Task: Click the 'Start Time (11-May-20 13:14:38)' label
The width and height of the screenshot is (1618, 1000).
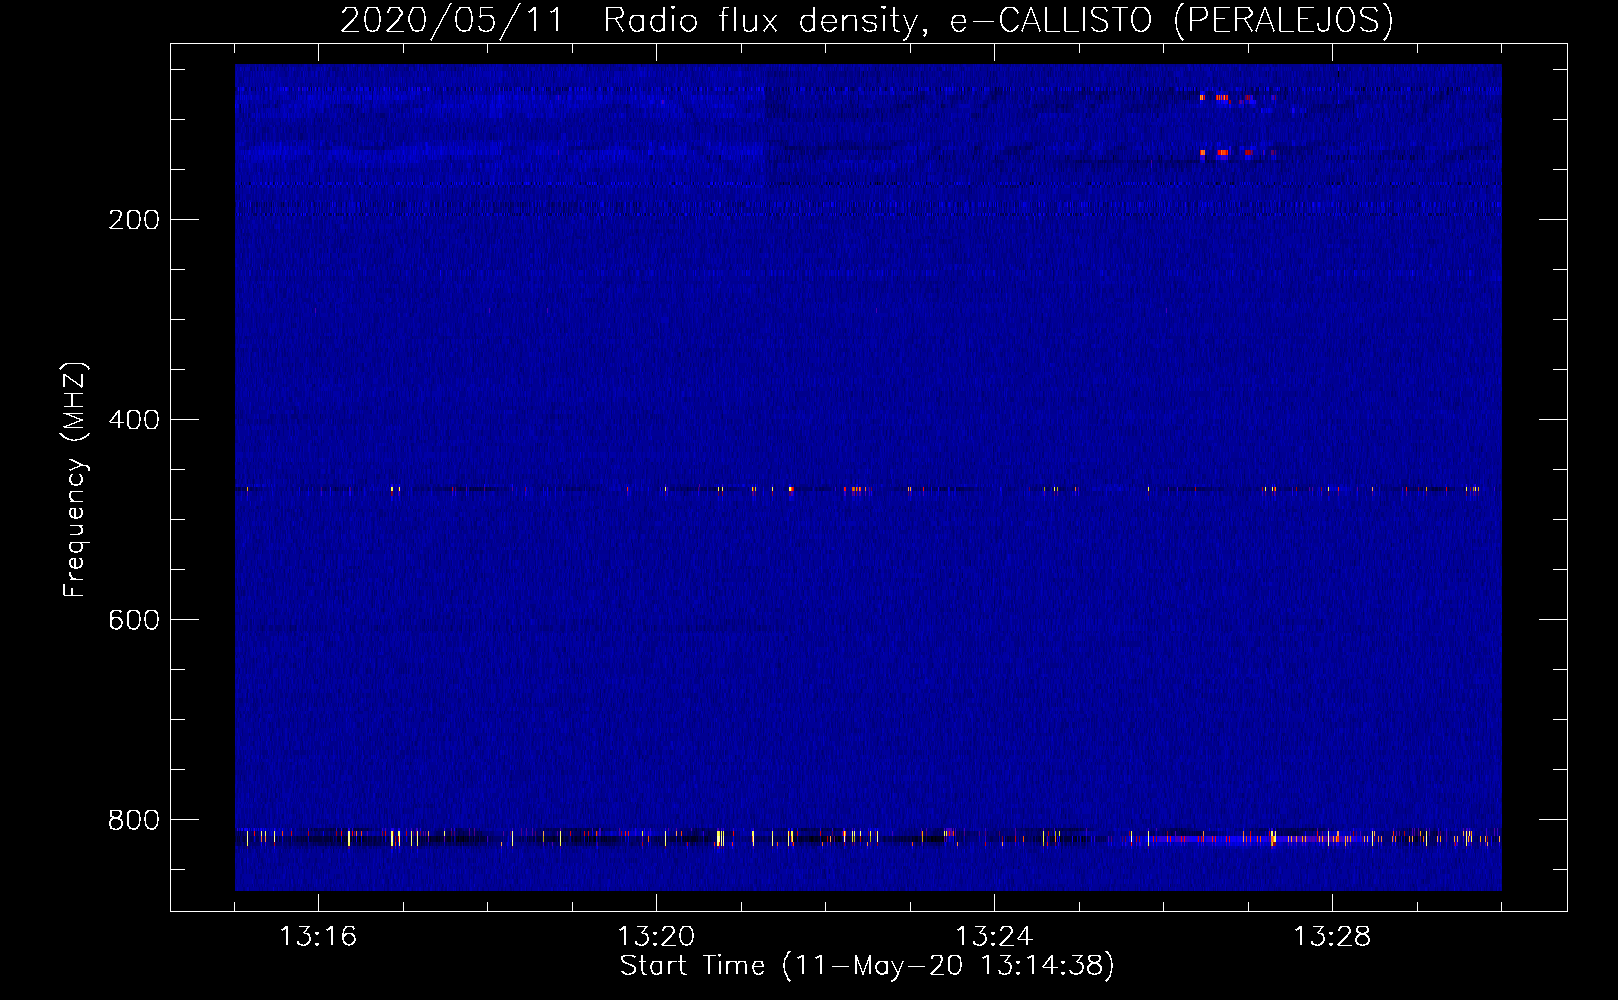Action: click(x=867, y=966)
